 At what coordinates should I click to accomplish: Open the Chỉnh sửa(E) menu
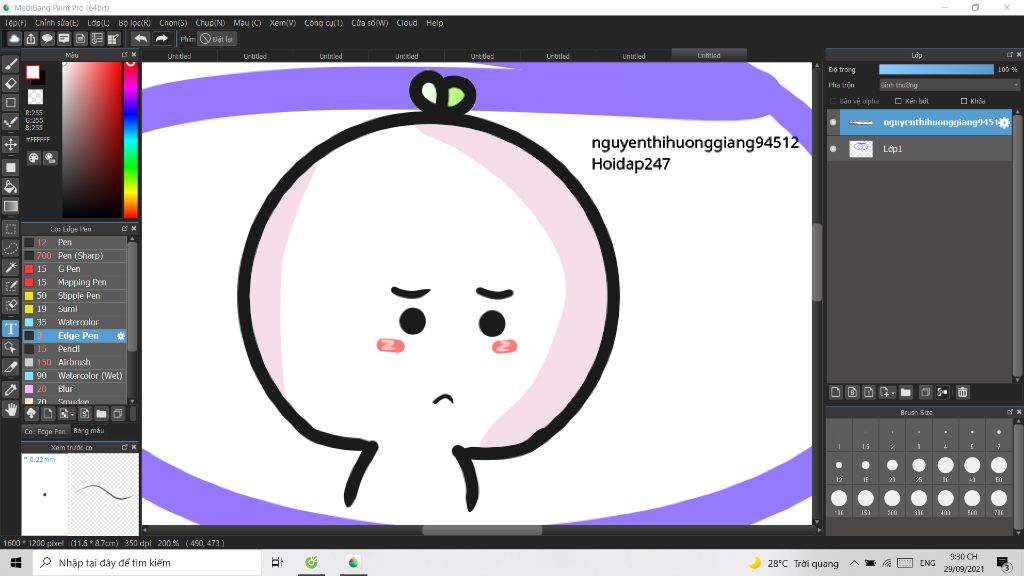pos(57,23)
